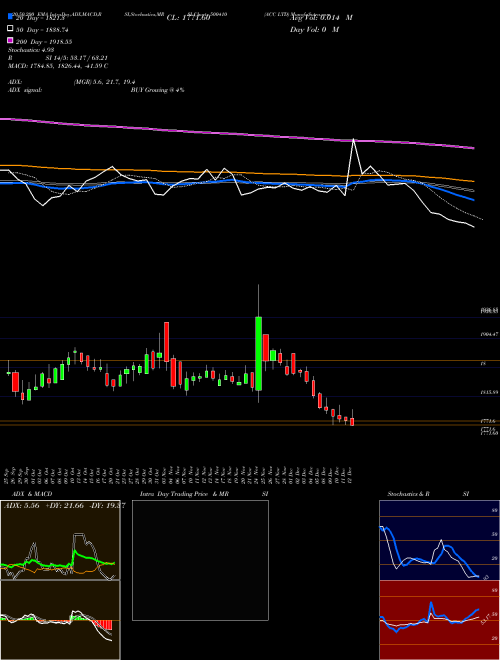Open the red RSI chart panel
The height and width of the screenshot is (660, 500).
(439, 620)
